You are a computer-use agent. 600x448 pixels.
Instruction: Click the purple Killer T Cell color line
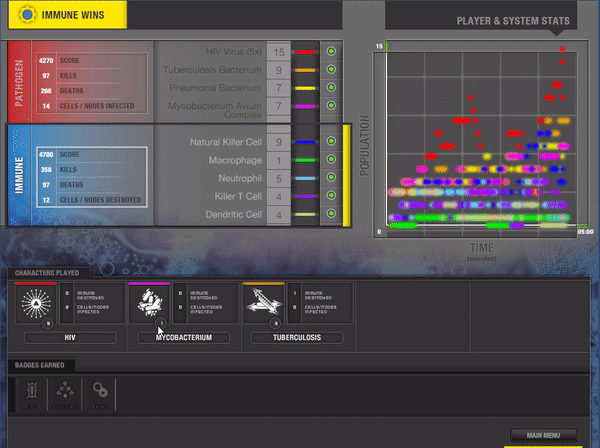click(x=305, y=196)
